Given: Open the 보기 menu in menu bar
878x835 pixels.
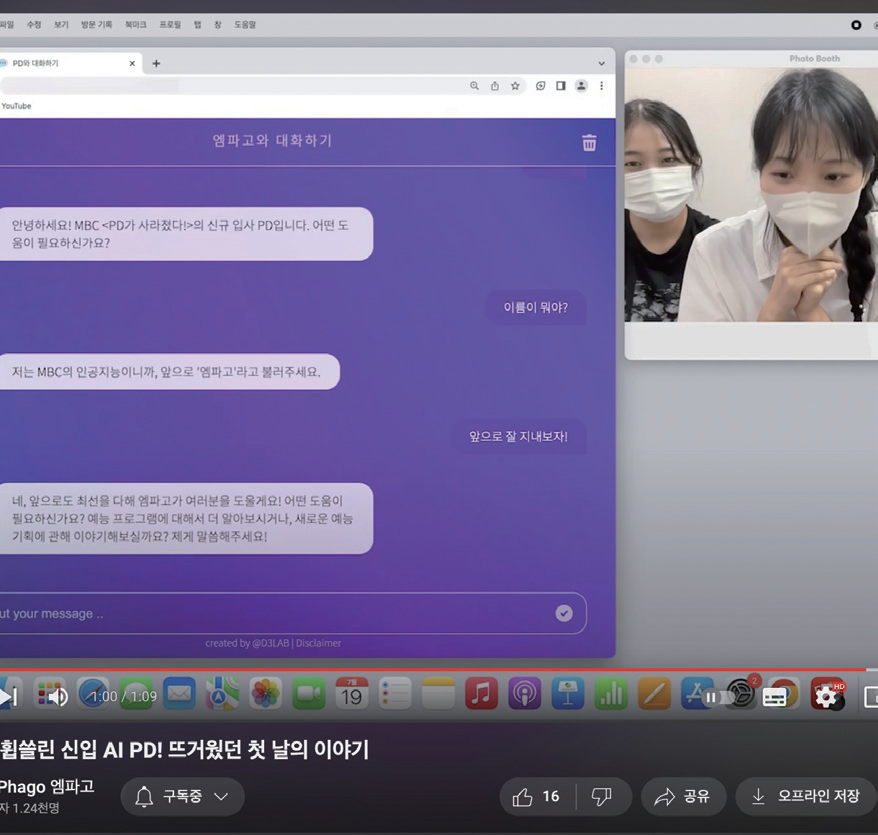Looking at the screenshot, I should point(61,25).
